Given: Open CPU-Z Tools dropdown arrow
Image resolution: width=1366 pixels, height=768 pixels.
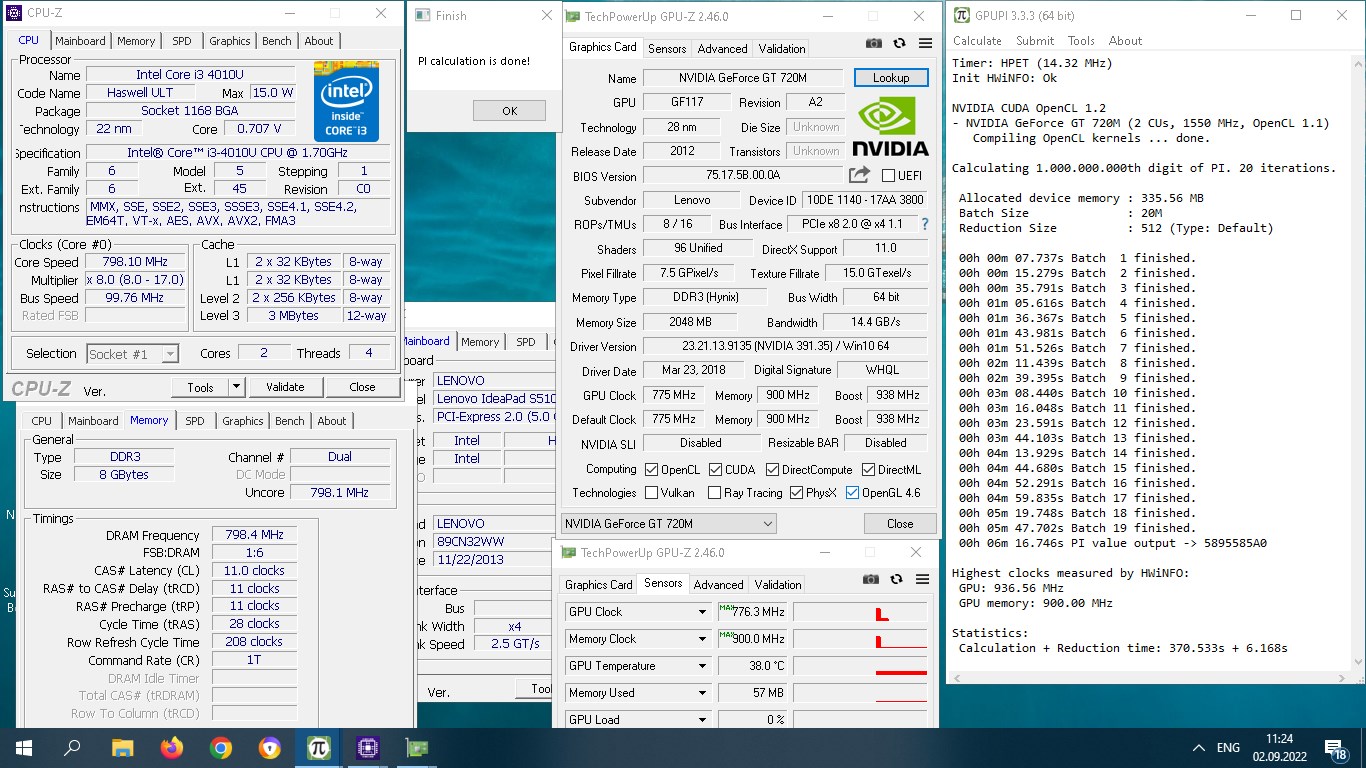Looking at the screenshot, I should tap(236, 387).
